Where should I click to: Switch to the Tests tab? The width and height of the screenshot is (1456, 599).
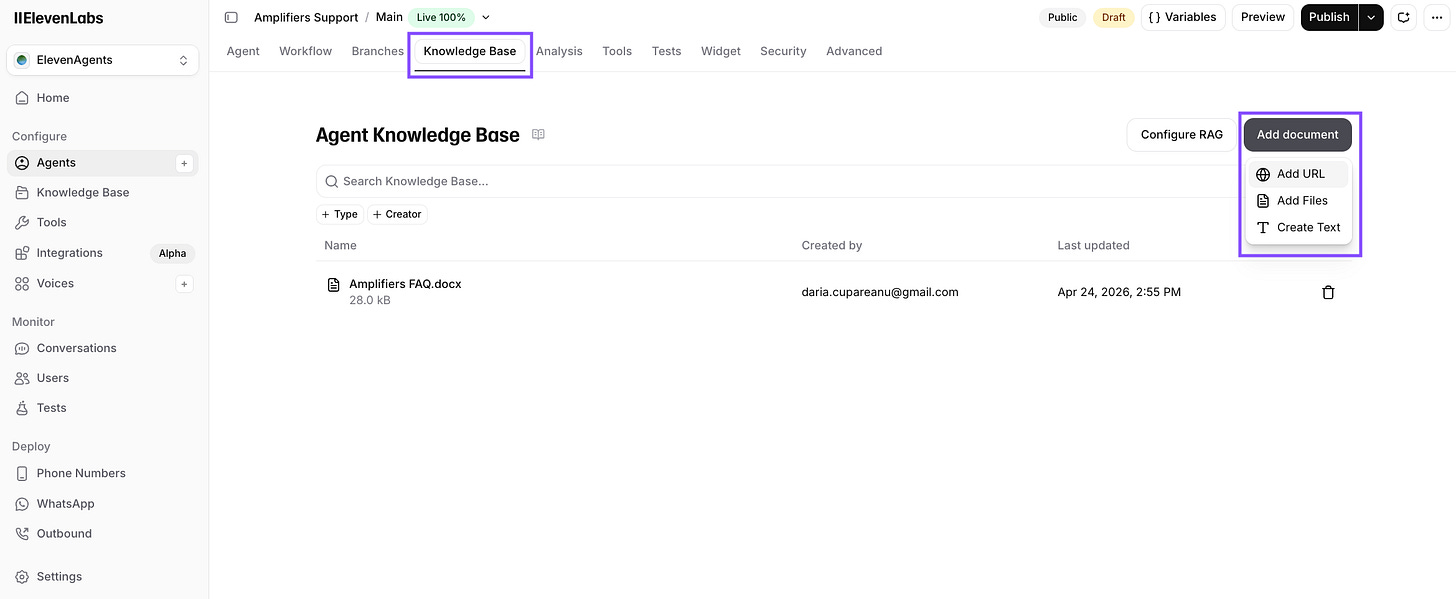(x=666, y=51)
